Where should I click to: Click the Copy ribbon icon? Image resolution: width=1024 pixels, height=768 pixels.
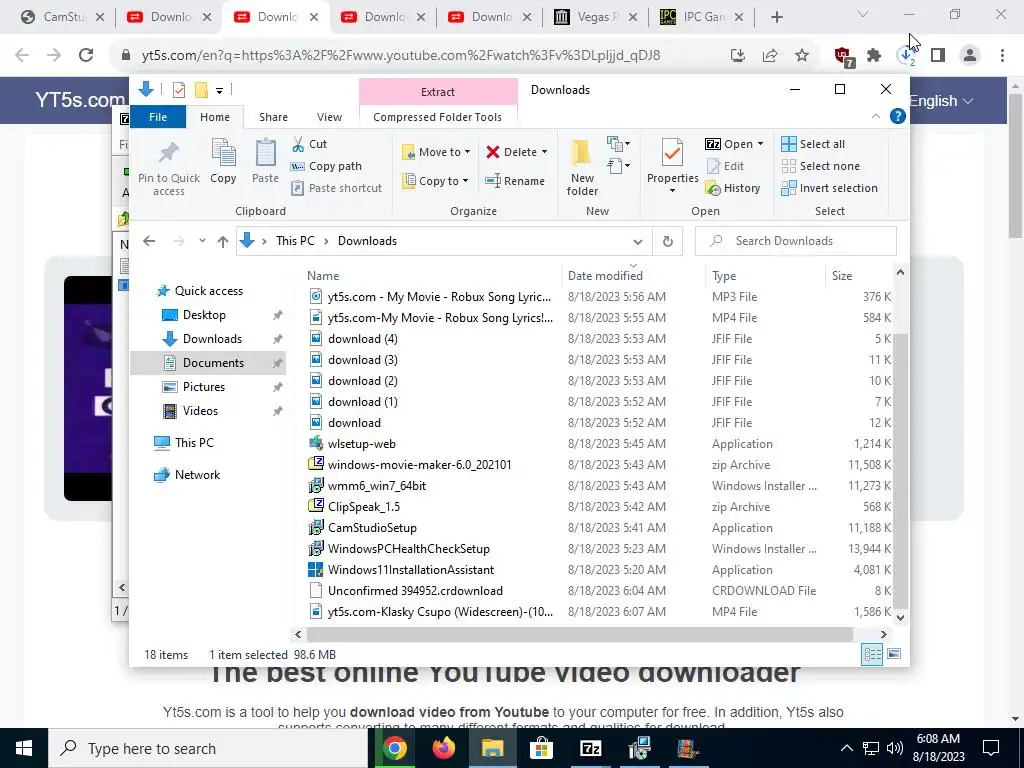point(223,153)
